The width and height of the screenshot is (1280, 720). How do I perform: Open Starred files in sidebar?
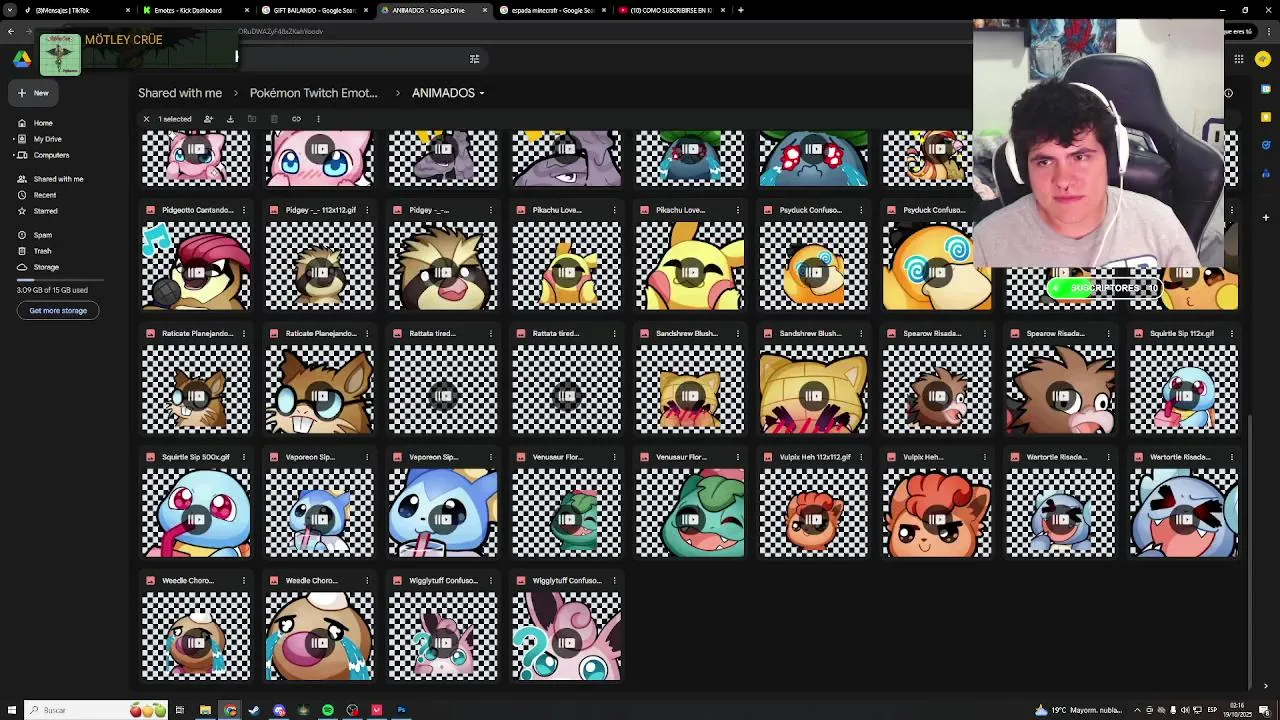point(45,211)
